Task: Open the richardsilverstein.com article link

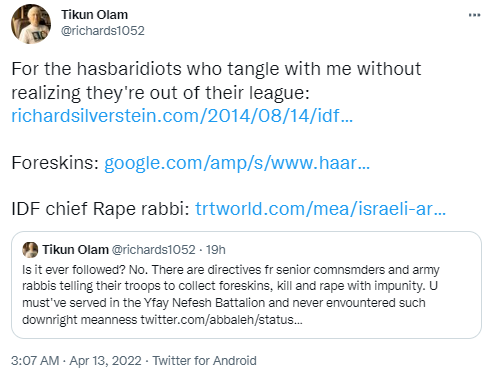Action: pos(182,116)
